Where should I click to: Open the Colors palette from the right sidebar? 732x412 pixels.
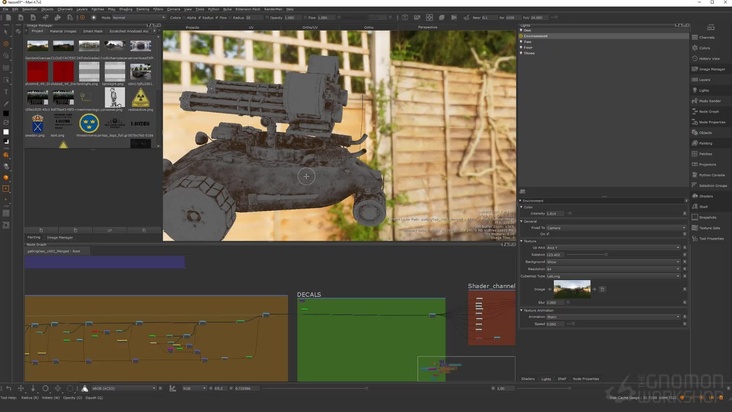coord(704,48)
